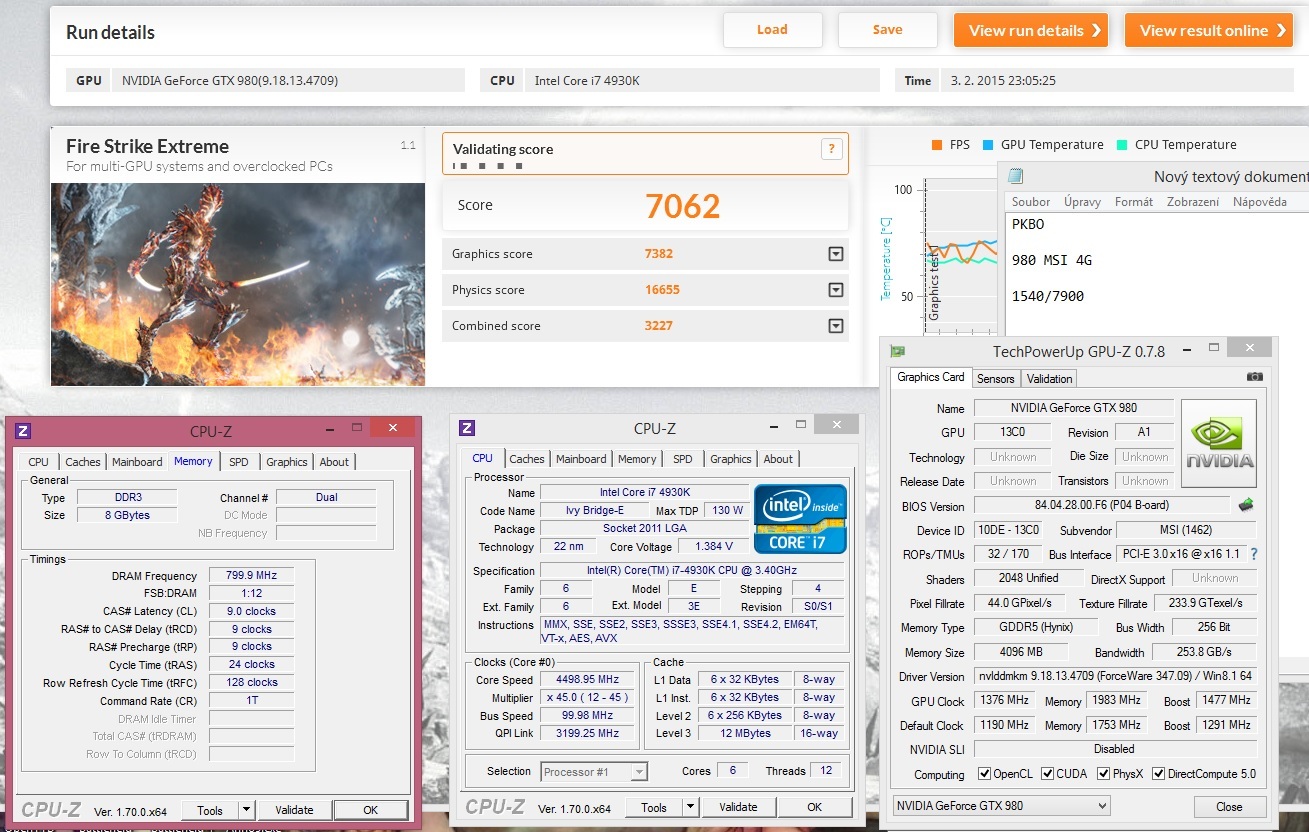Select the Graphics Card tab in GPU-Z
This screenshot has height=832, width=1309.
931,377
